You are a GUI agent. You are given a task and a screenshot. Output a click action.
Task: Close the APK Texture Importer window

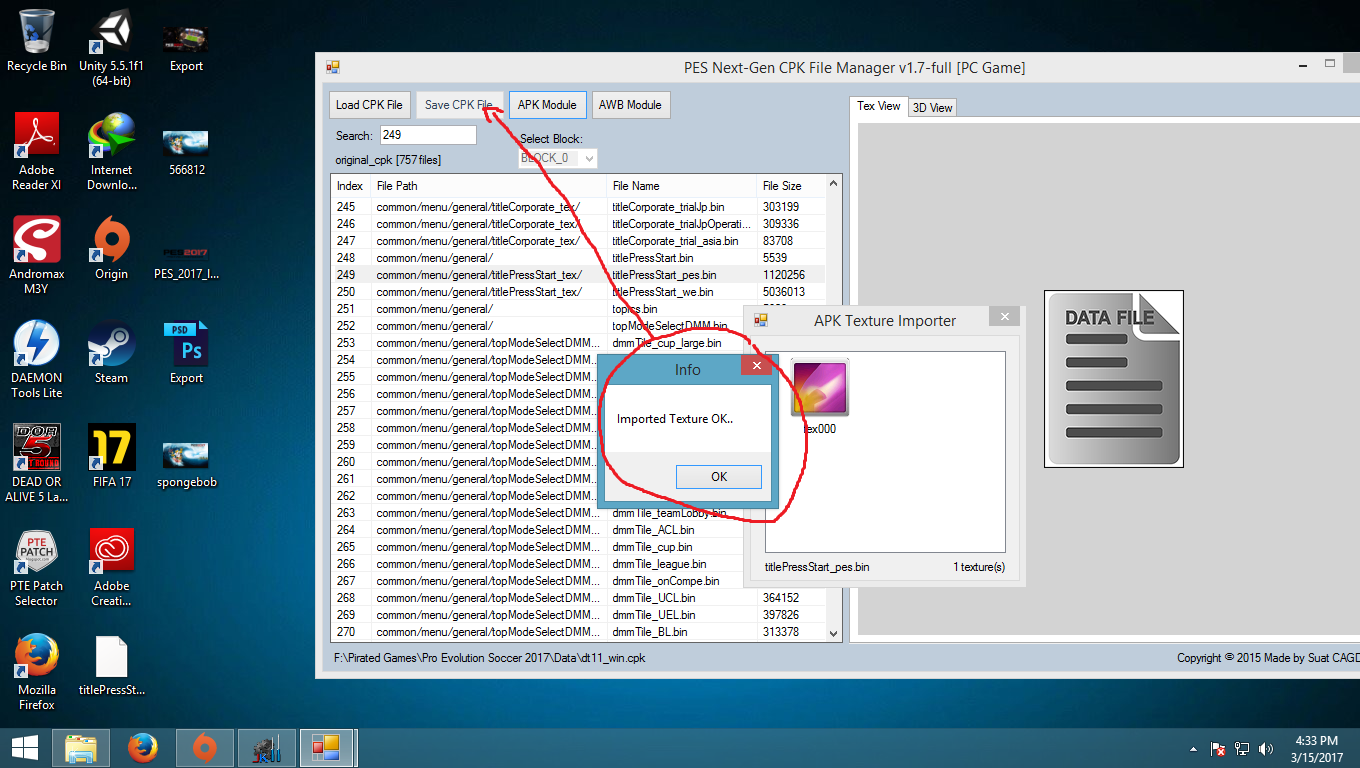click(x=1004, y=317)
